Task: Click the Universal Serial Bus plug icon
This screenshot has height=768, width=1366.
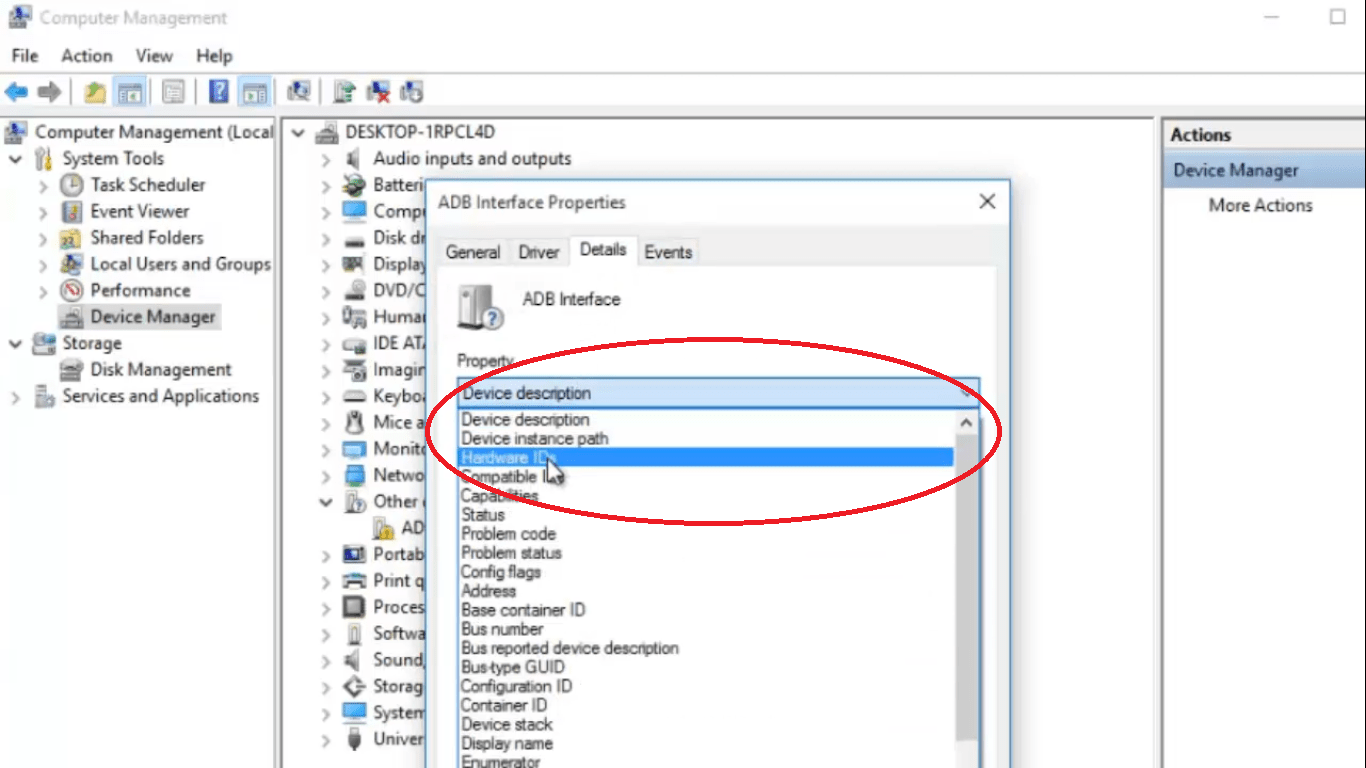Action: (354, 739)
